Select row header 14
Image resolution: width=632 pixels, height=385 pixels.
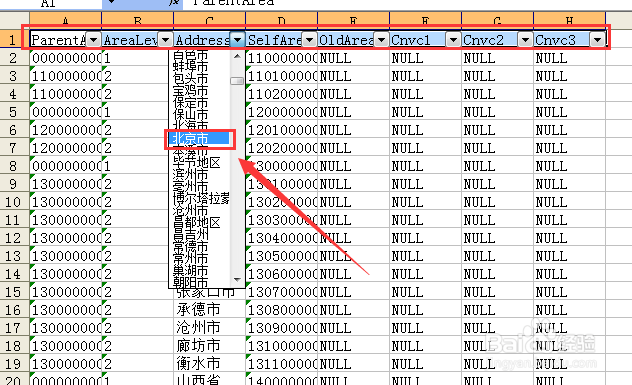tap(15, 274)
